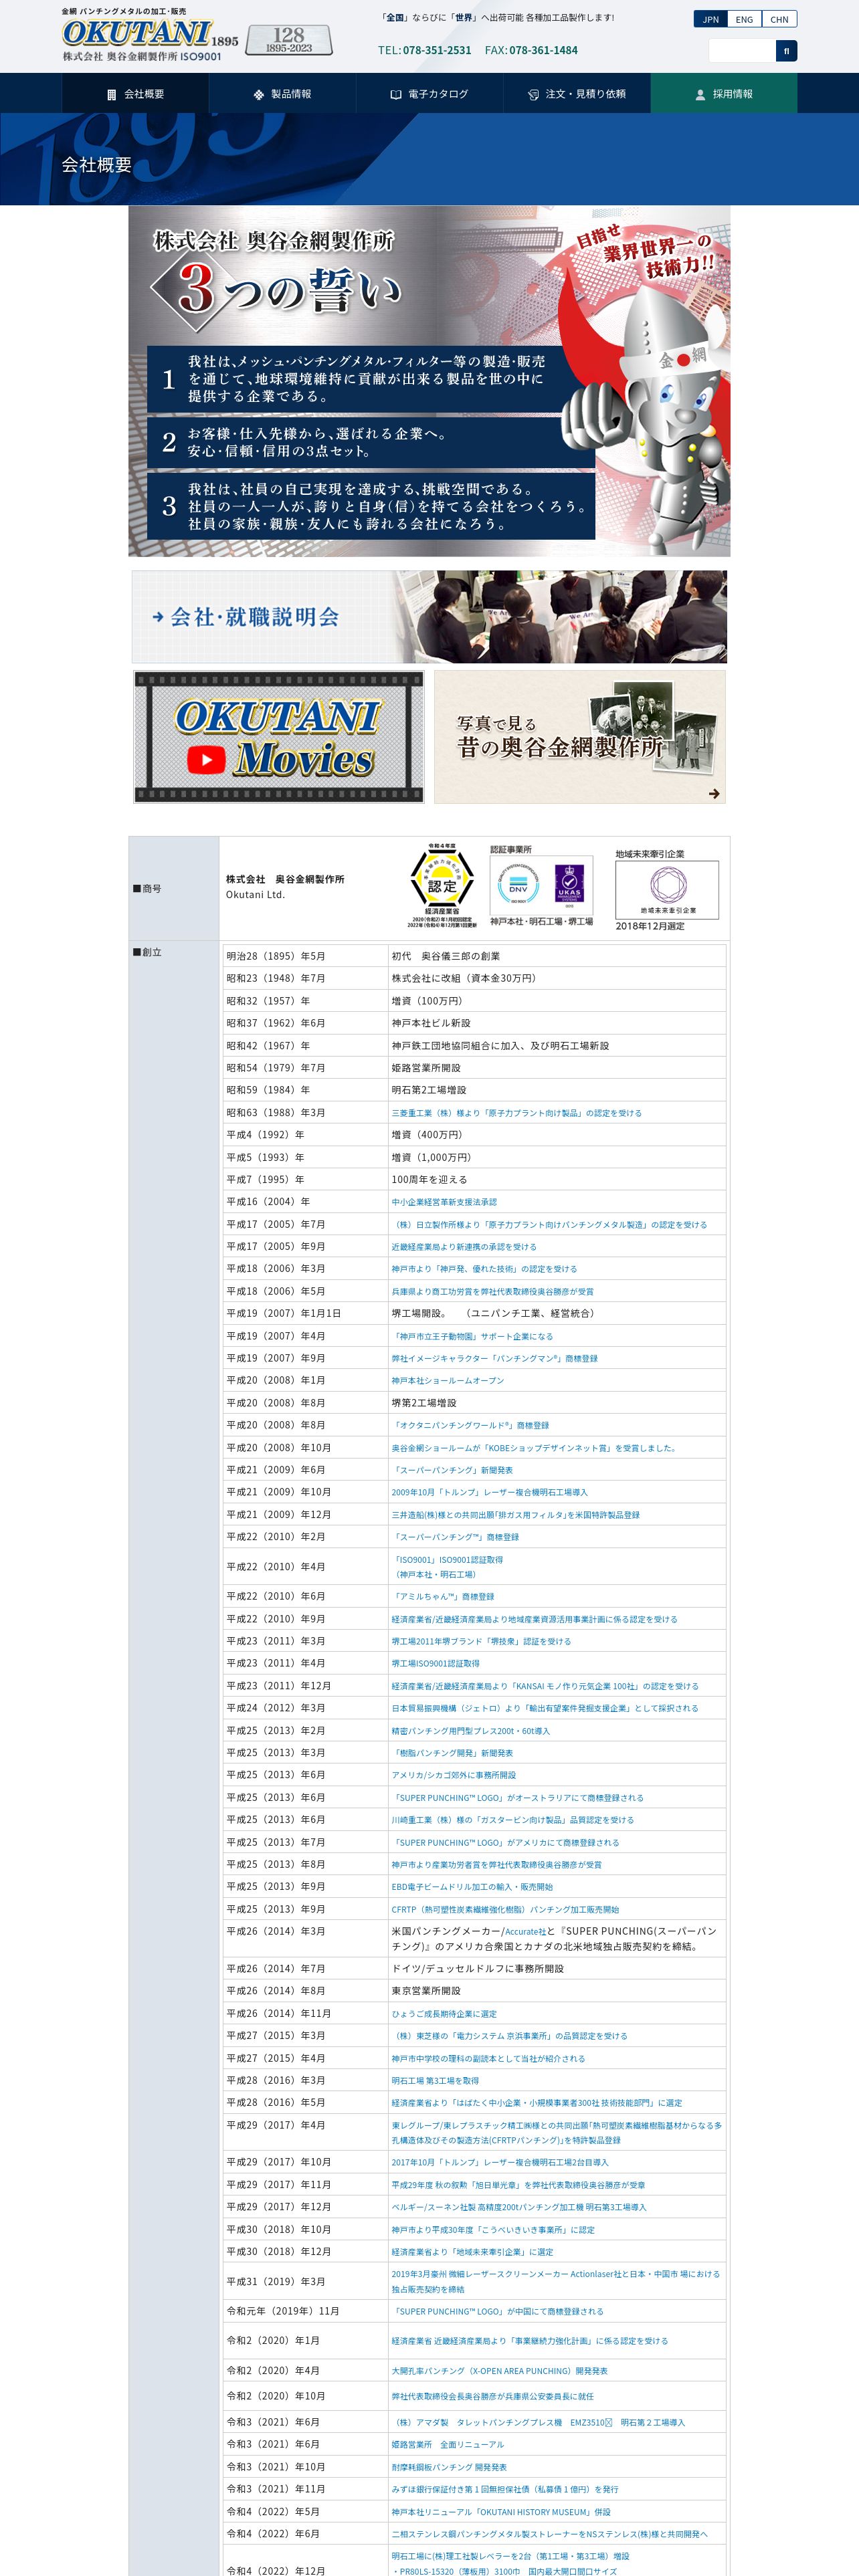Click the search magnifier button

coord(786,50)
